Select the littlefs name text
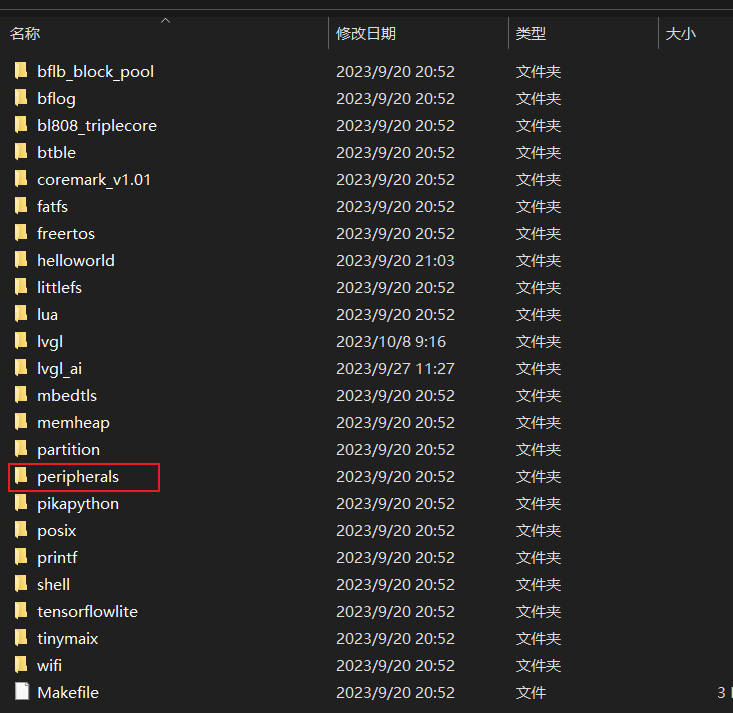The image size is (733, 713). pos(59,288)
